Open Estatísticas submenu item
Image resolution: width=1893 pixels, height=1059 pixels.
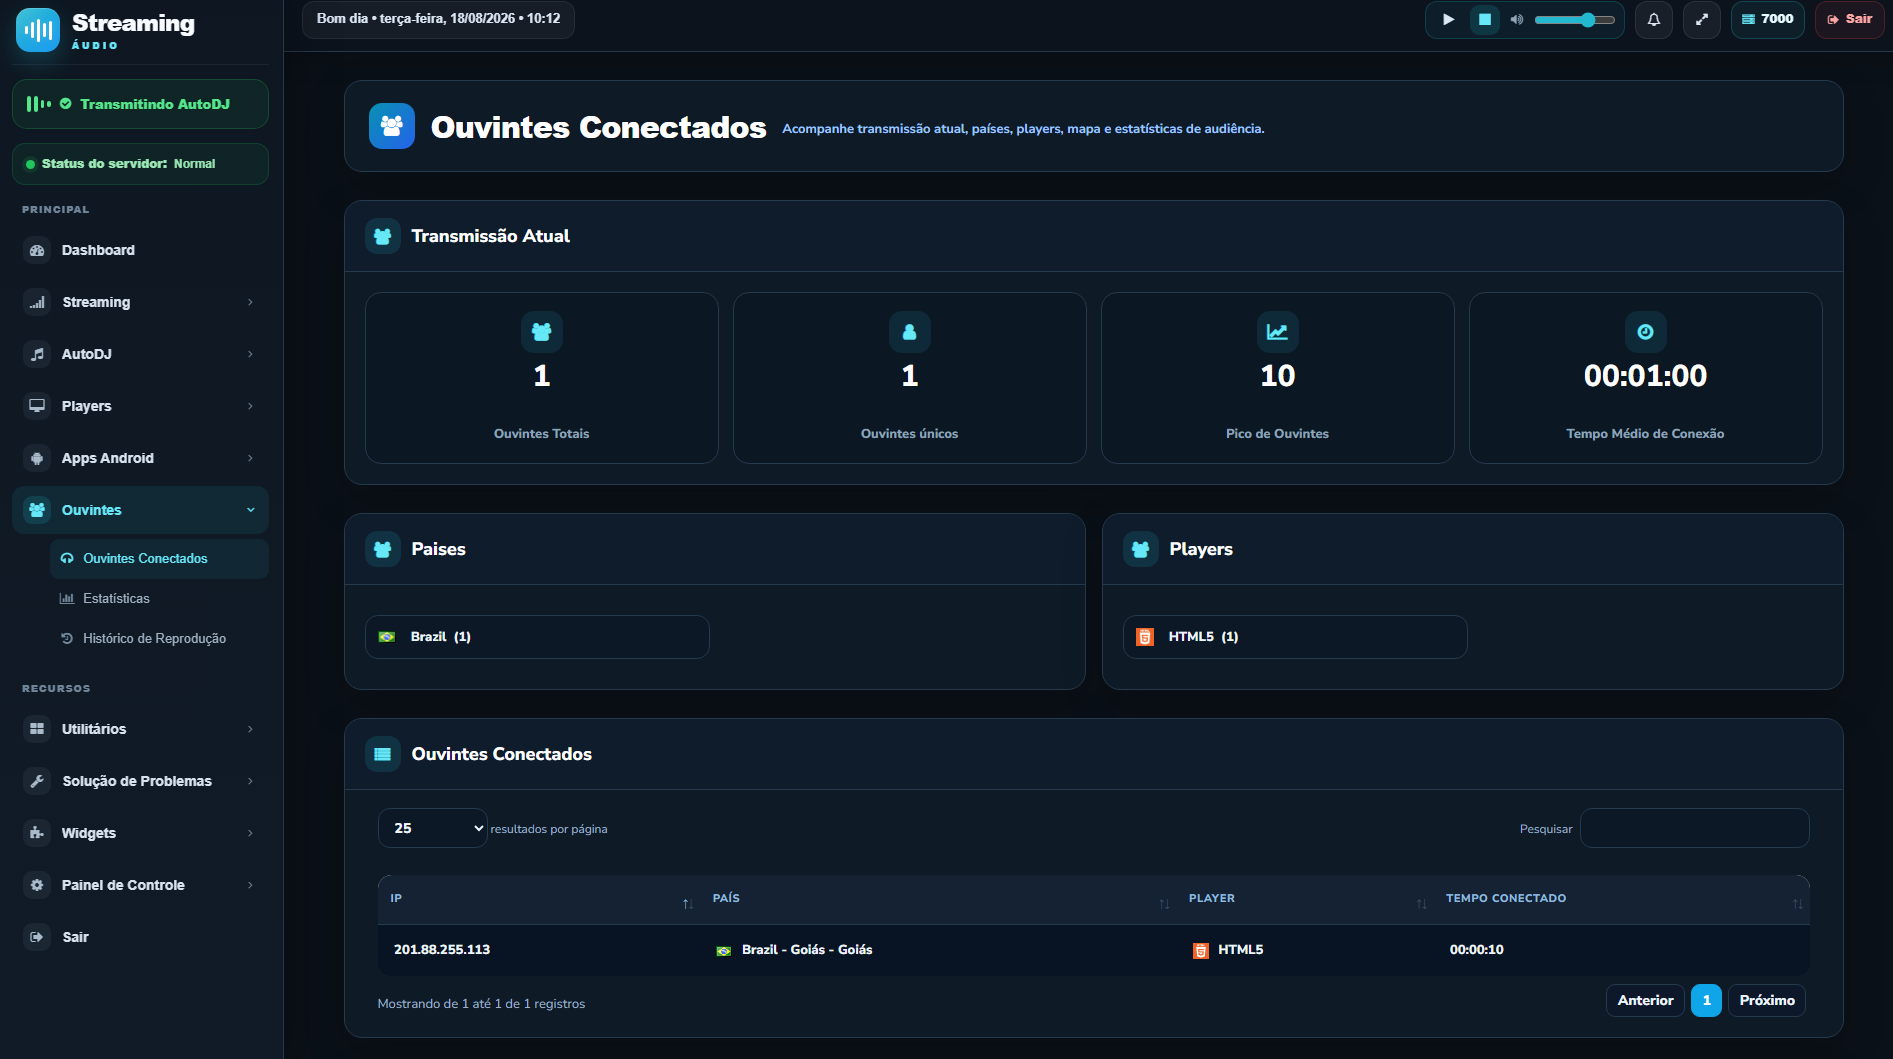click(x=159, y=599)
